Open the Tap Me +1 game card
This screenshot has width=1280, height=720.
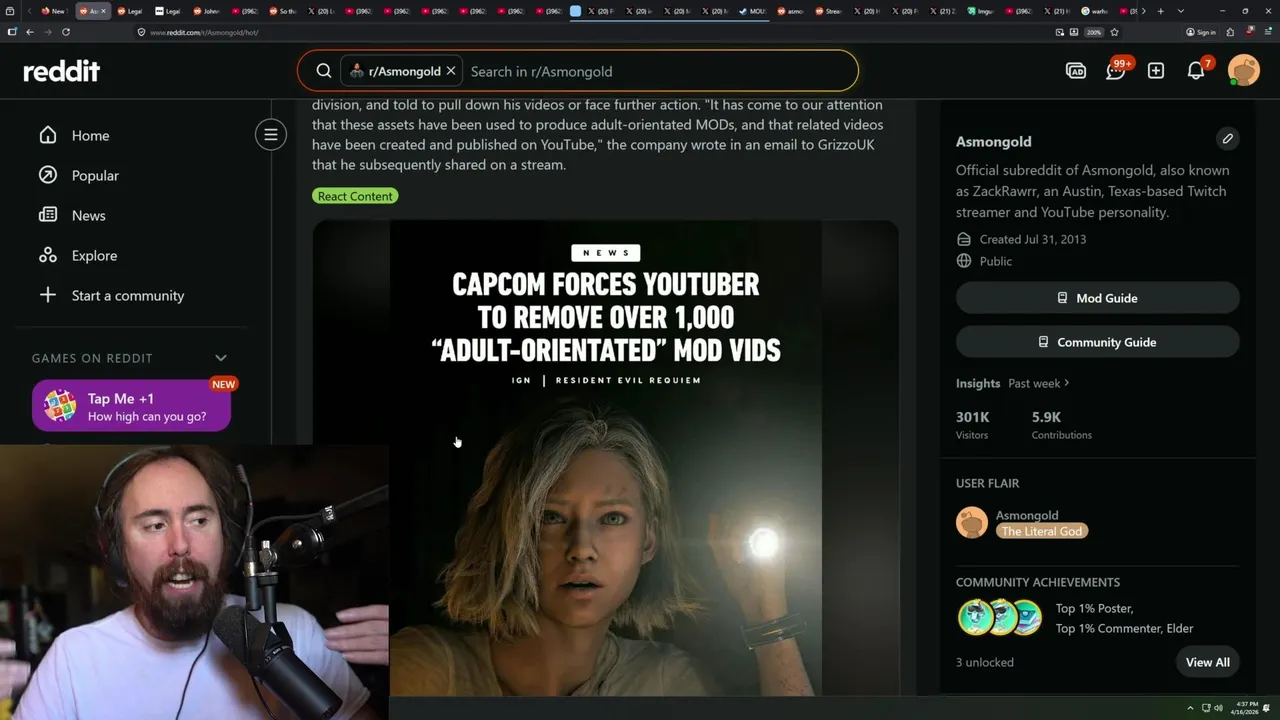pos(131,406)
